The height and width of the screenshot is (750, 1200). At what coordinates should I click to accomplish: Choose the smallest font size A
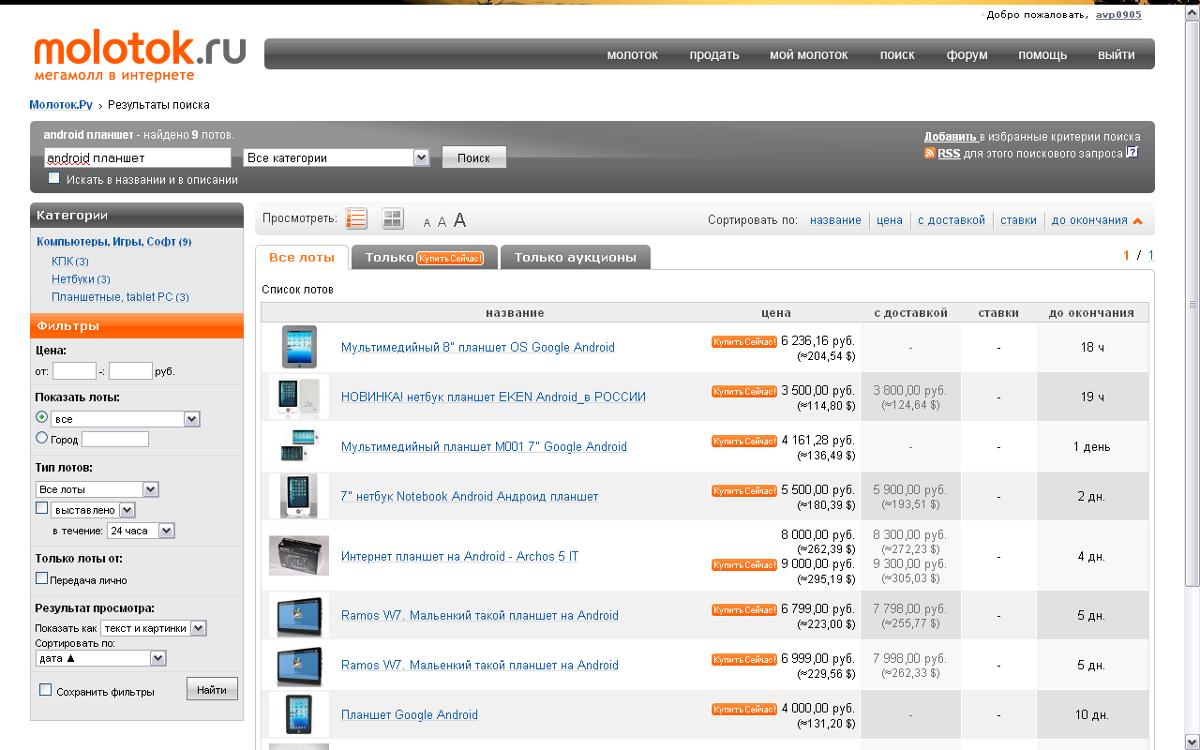tap(427, 223)
